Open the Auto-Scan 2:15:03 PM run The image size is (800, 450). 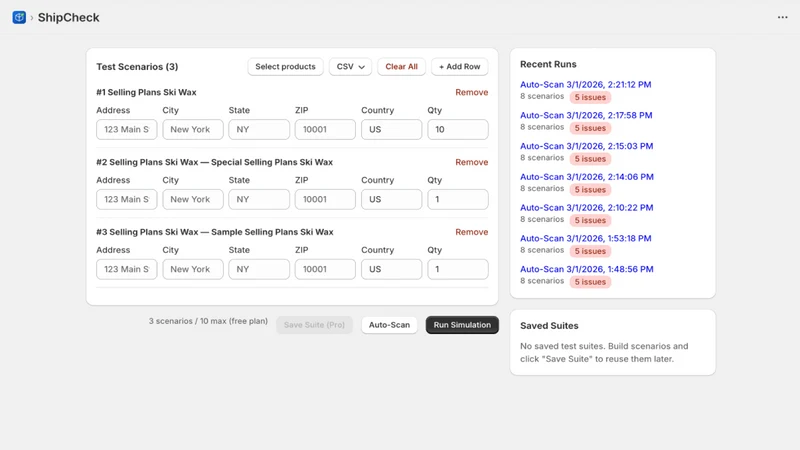pos(587,146)
